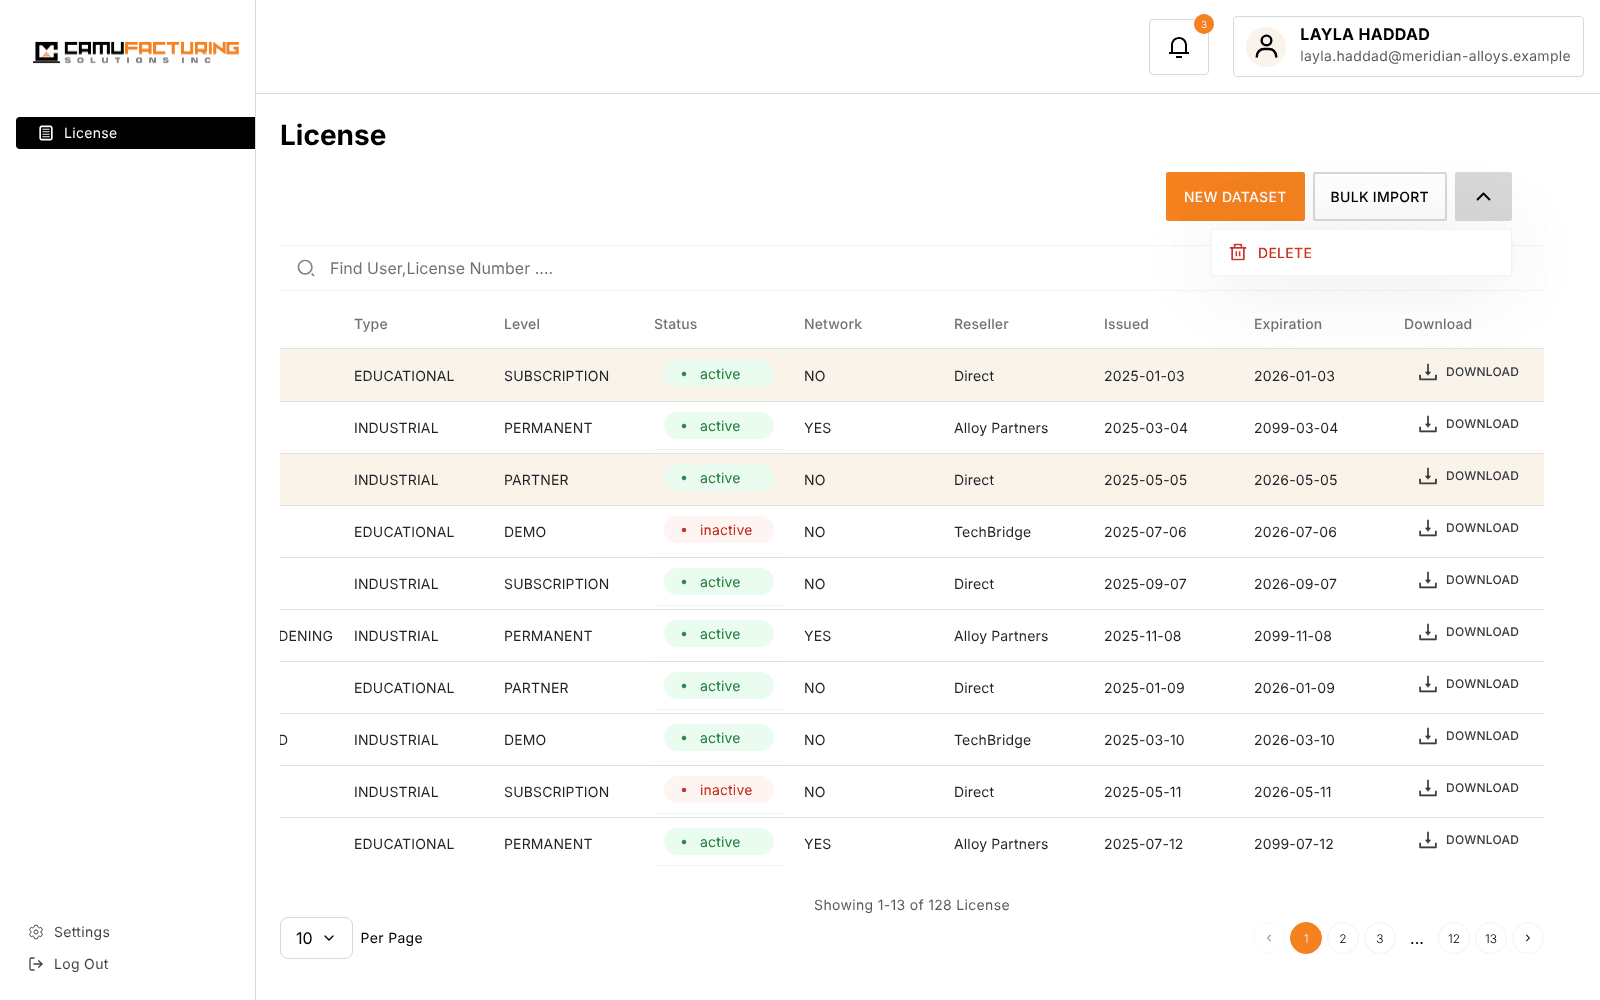Click download icon for row issued 2025-07-06
Viewport: 1600px width, 1000px height.
(x=1428, y=528)
